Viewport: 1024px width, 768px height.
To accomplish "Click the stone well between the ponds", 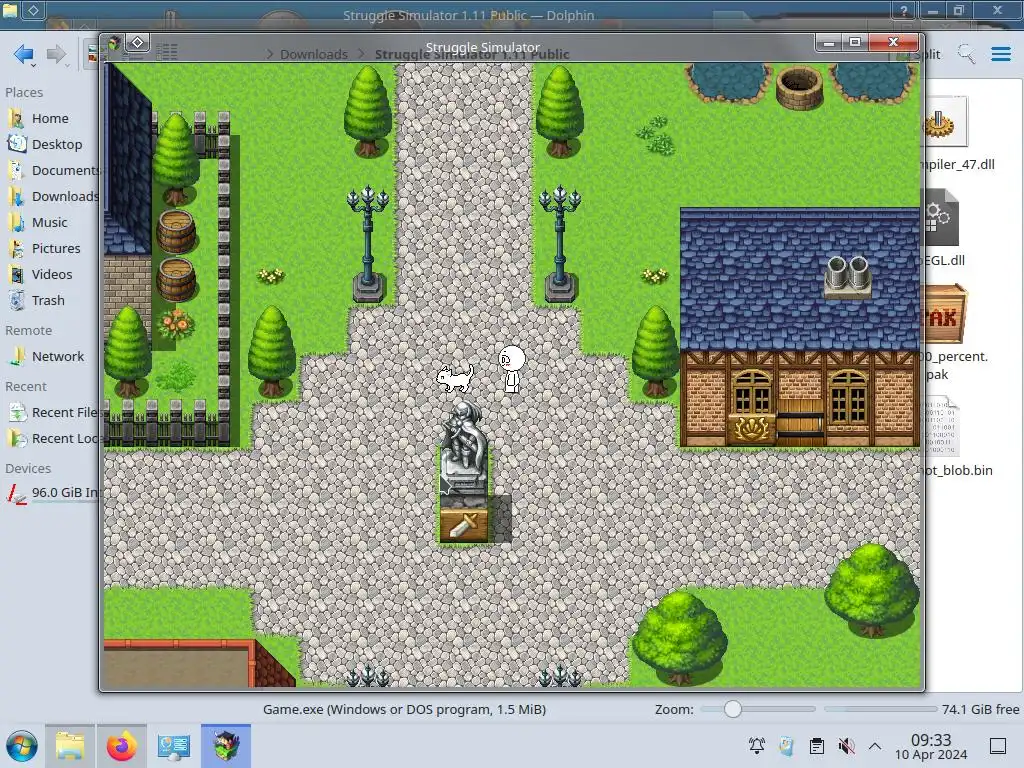I will (799, 88).
